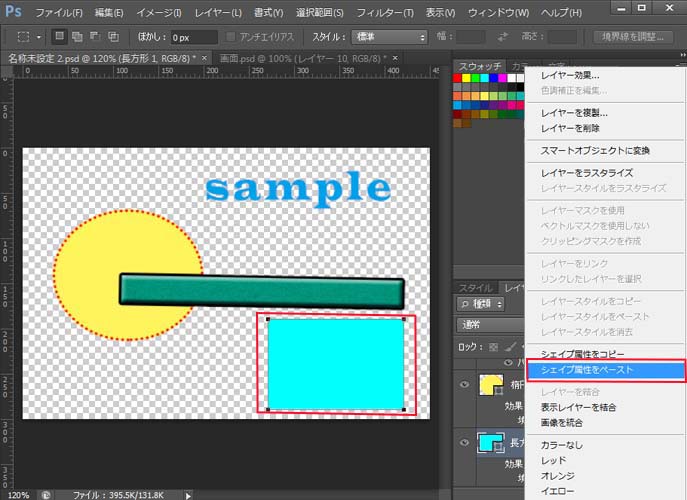Screen dimensions: 687x500
Task: Toggle the effects visibility eye above ellipse layer
Action: coord(508,363)
